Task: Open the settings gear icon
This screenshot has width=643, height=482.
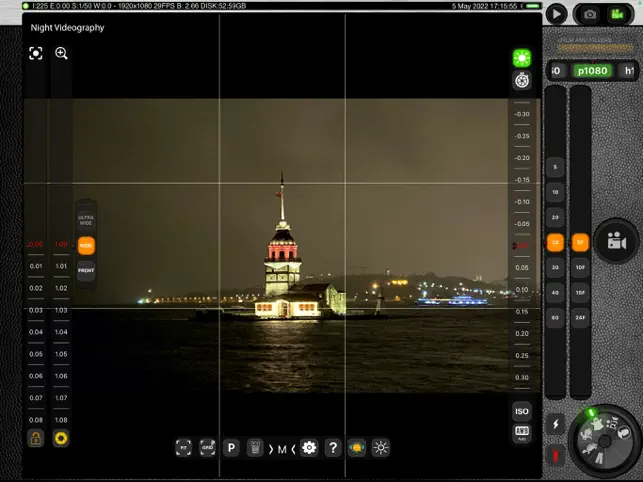Action: coord(309,448)
